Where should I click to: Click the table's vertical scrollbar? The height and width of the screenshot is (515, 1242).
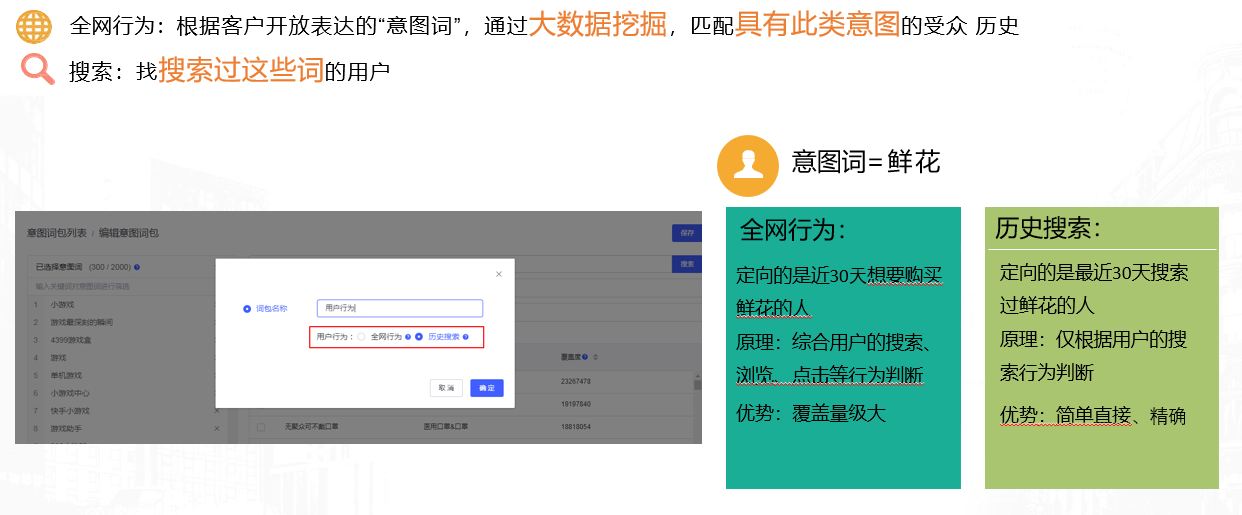click(x=697, y=385)
